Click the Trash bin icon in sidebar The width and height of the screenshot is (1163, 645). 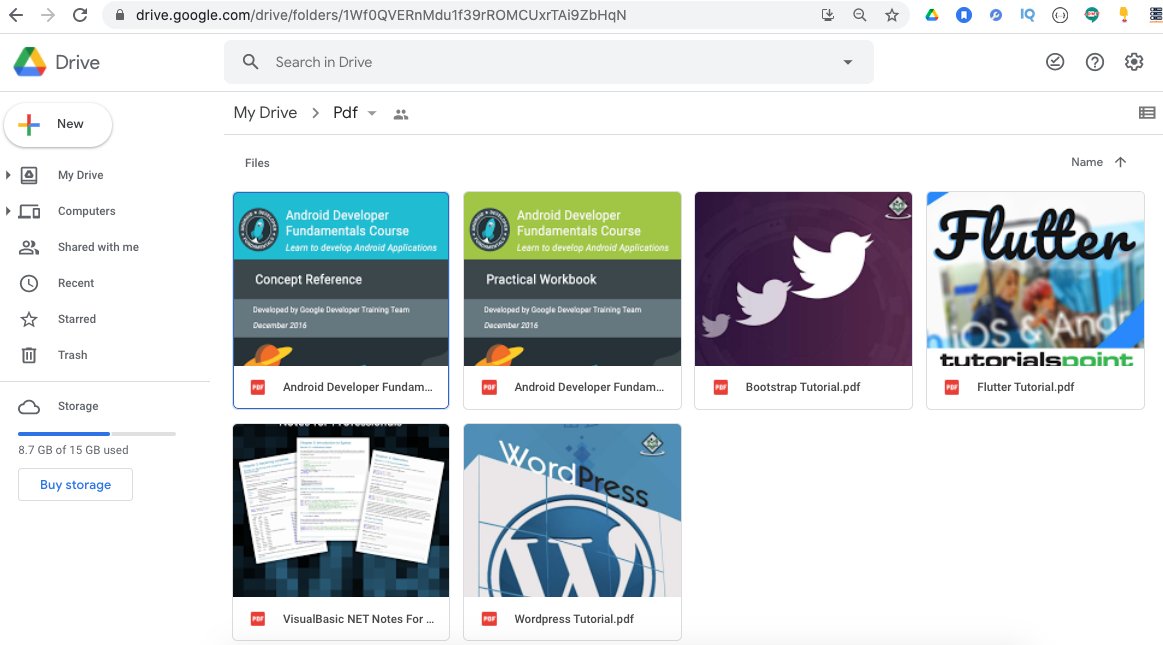pos(28,355)
